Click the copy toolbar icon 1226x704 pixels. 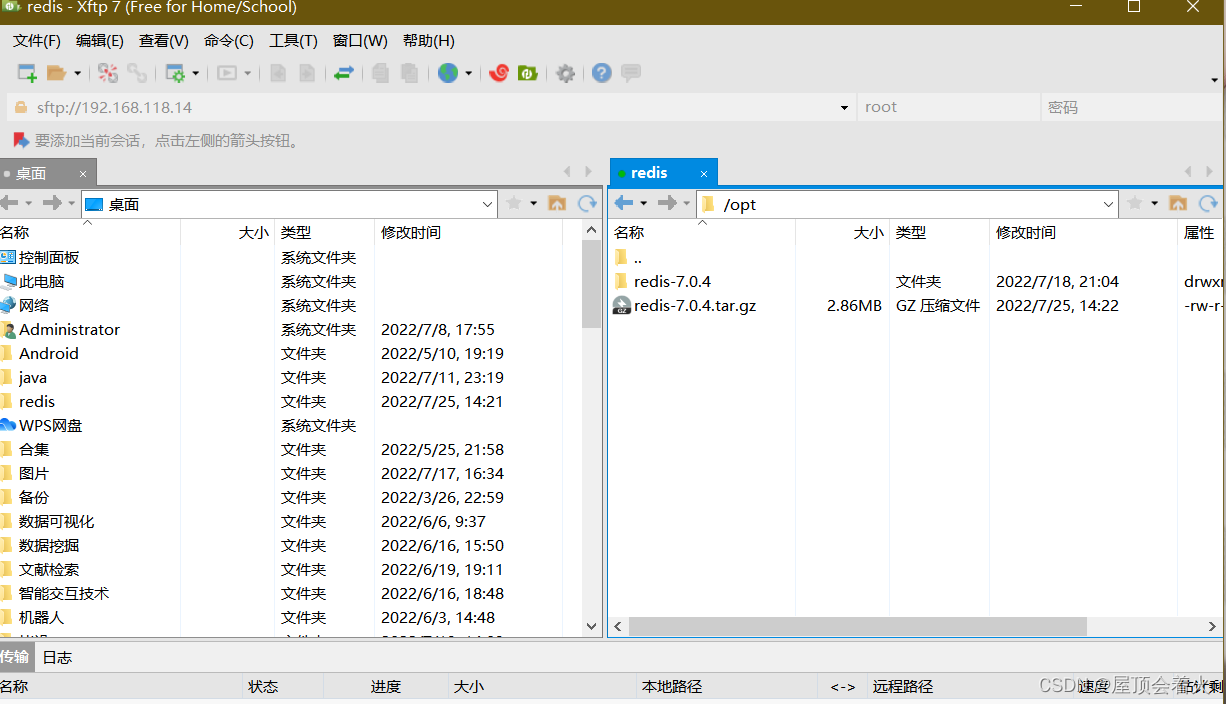click(x=379, y=72)
